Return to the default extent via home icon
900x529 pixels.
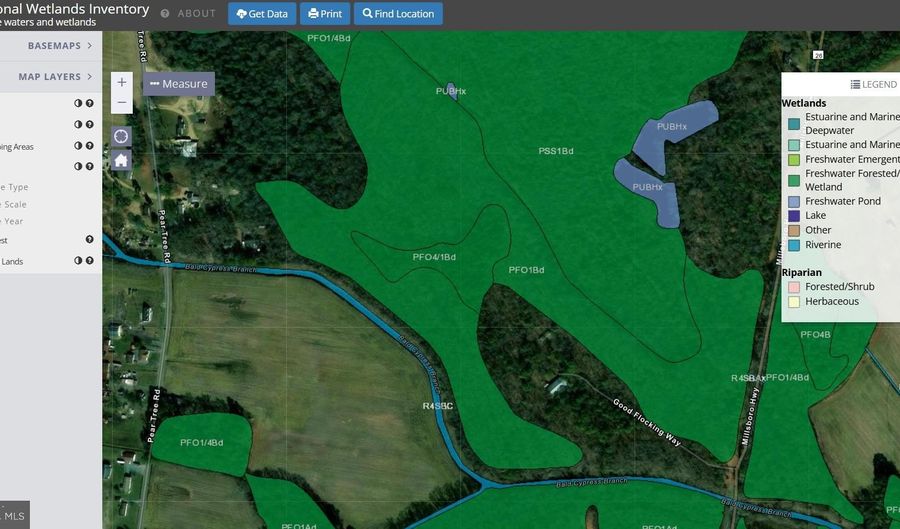point(121,160)
